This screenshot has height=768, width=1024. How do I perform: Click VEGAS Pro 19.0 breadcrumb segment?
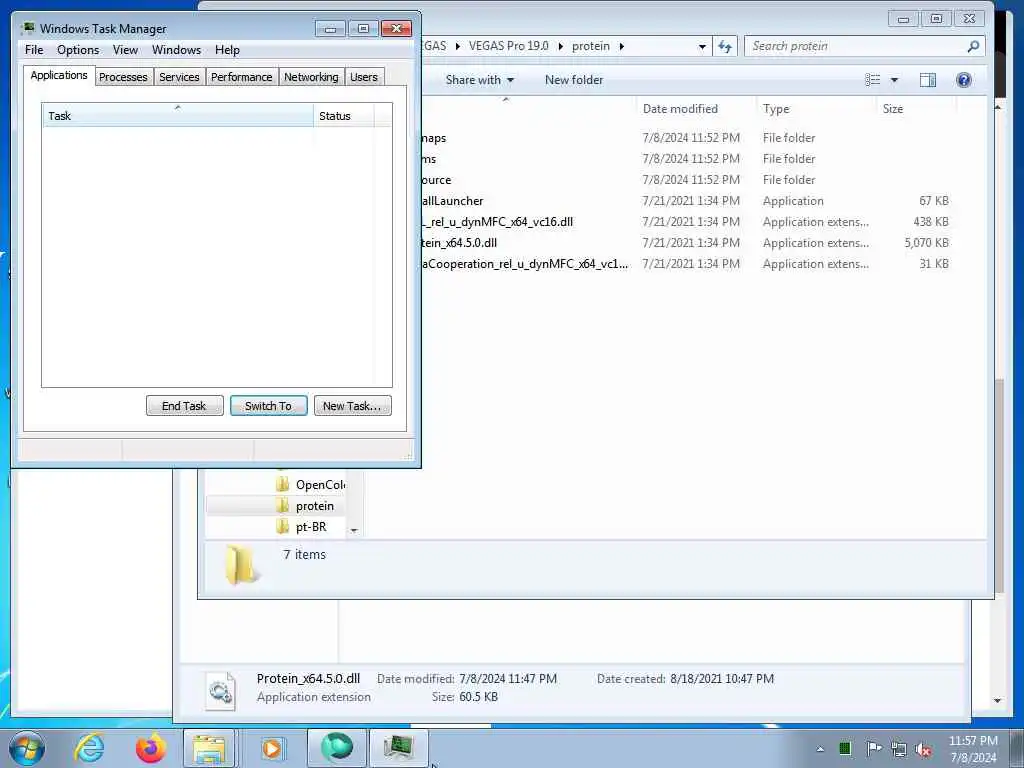point(509,46)
